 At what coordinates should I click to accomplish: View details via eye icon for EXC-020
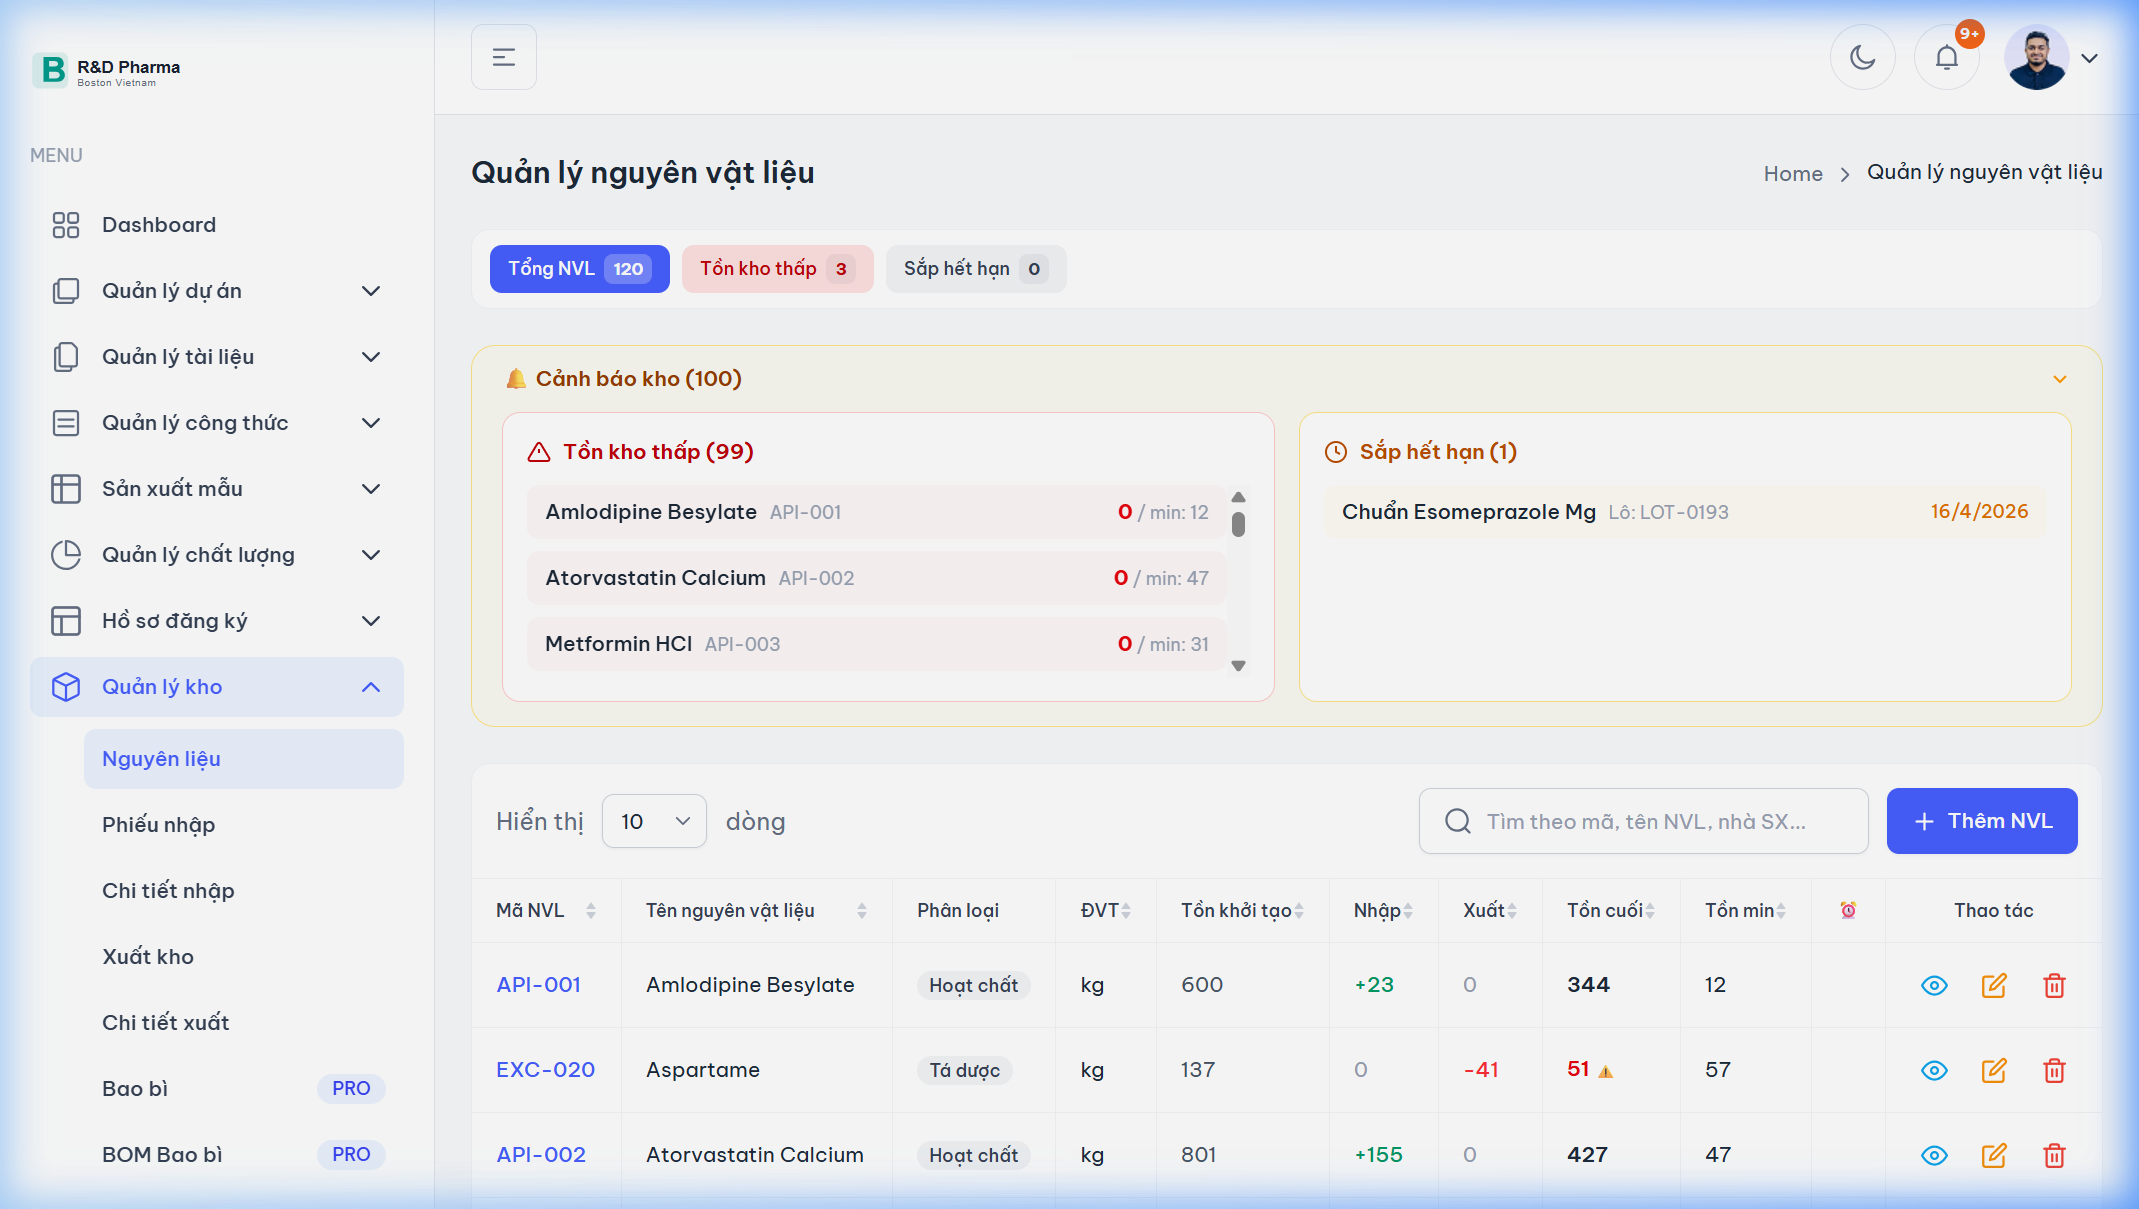1934,1070
